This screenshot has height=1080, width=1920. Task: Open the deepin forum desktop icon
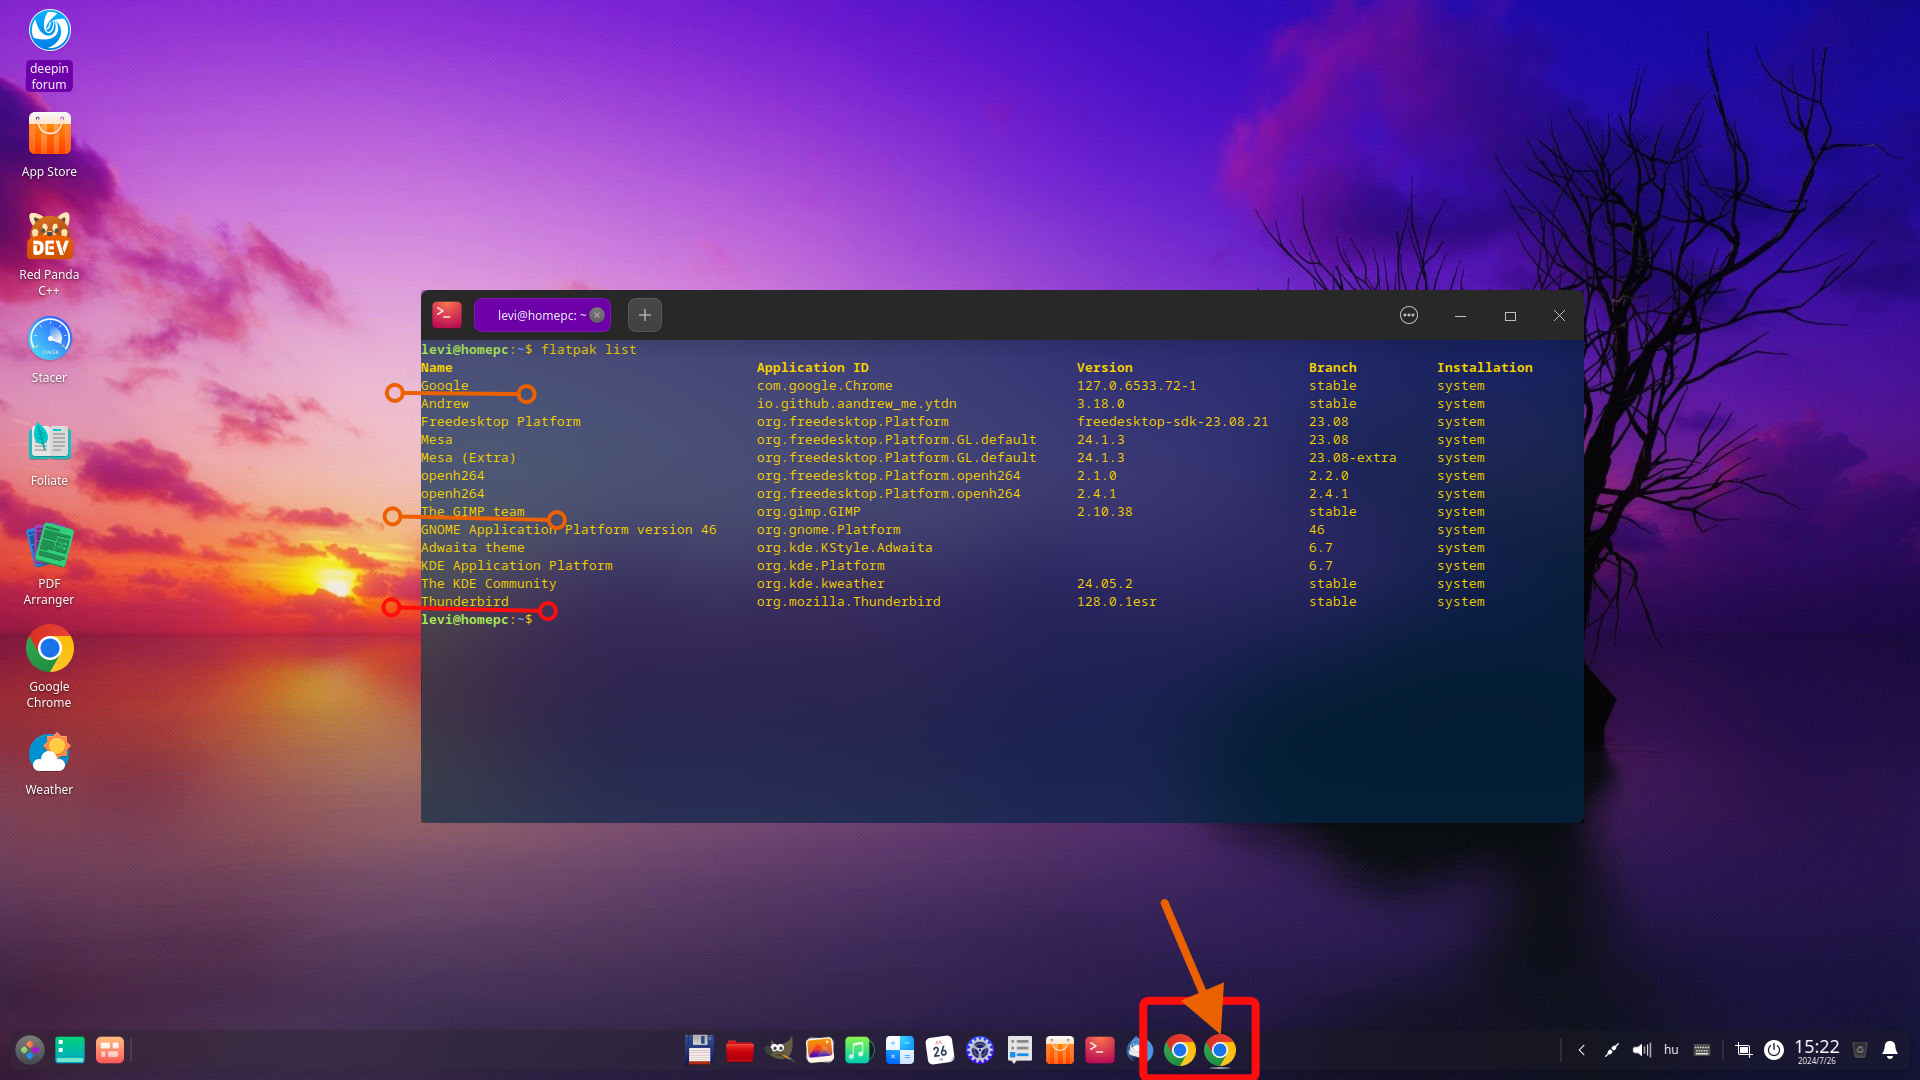tap(49, 48)
